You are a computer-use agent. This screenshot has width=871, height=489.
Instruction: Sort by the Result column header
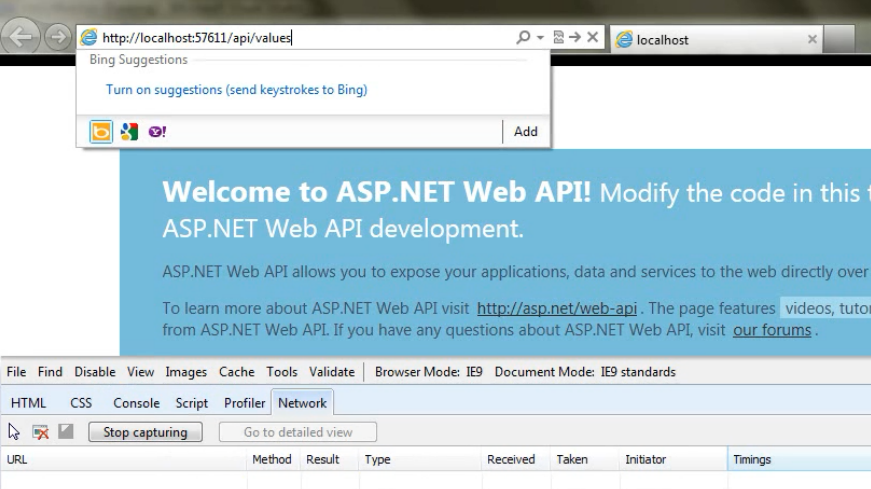[329, 460]
